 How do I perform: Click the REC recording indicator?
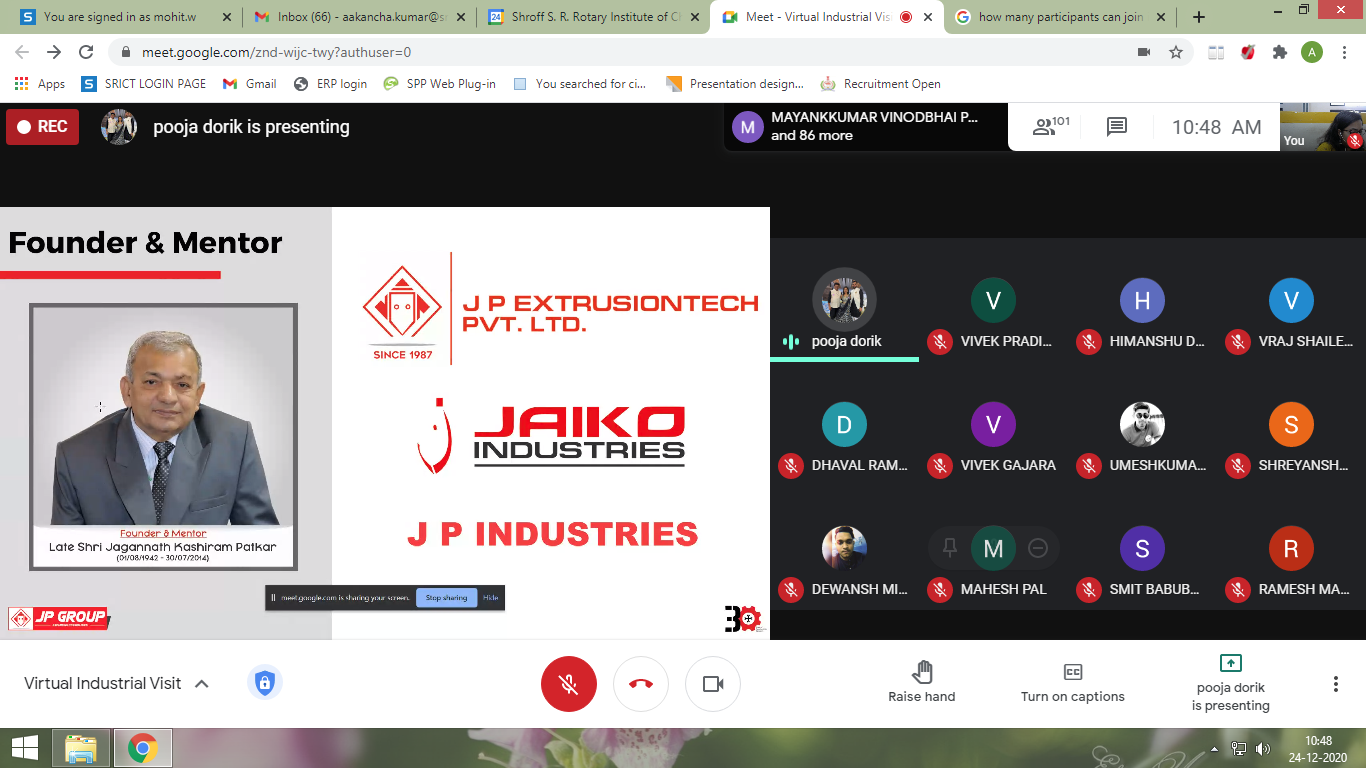[42, 127]
